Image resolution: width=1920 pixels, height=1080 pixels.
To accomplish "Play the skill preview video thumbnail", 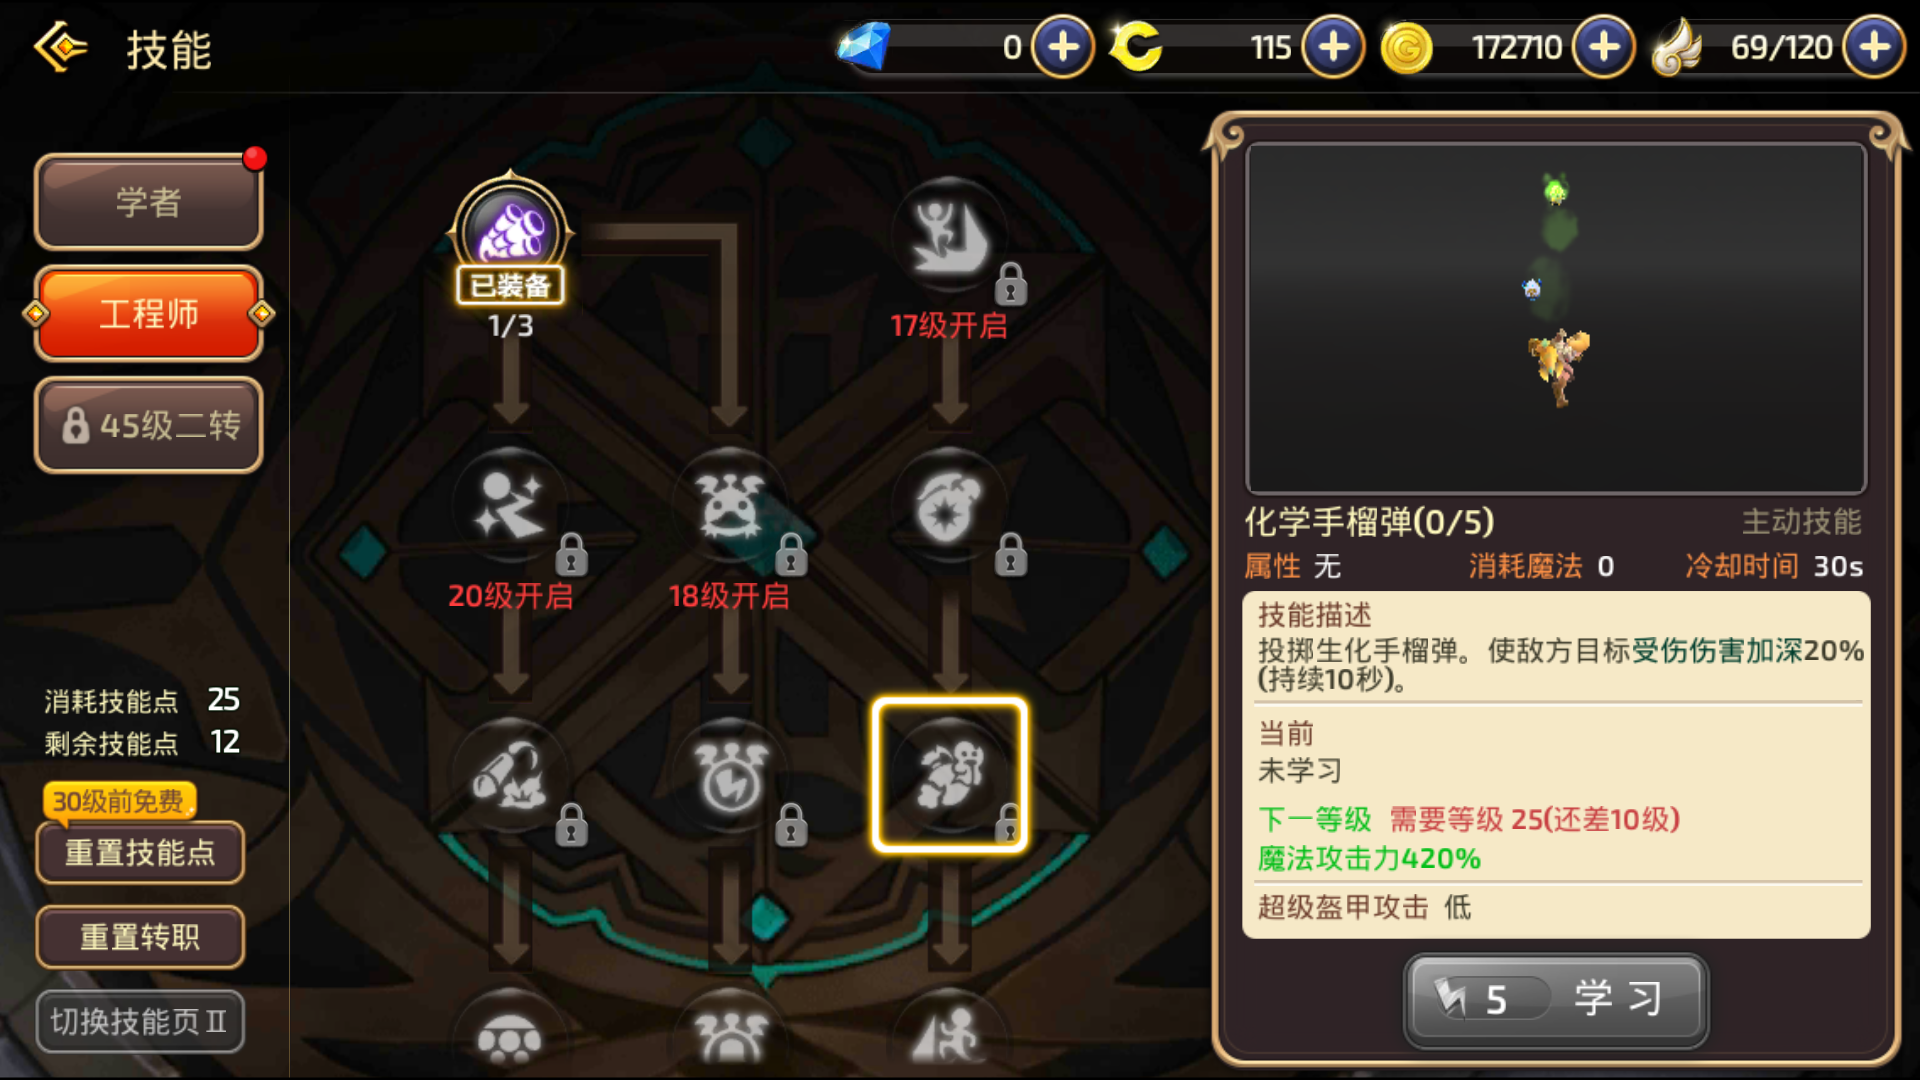I will pyautogui.click(x=1556, y=318).
